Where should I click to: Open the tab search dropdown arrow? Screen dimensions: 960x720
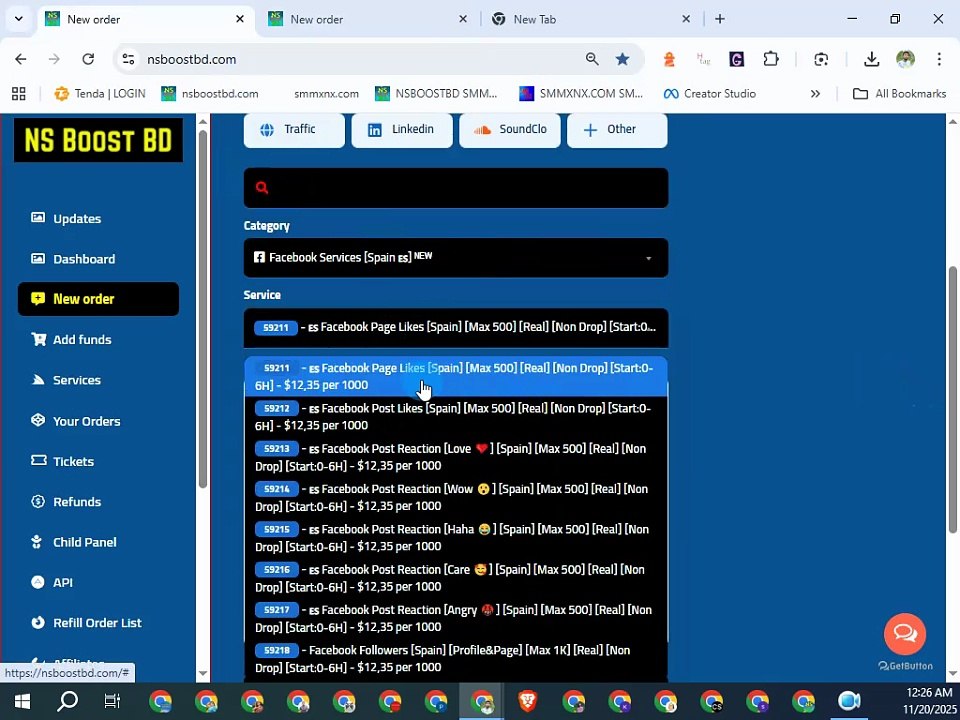(19, 19)
